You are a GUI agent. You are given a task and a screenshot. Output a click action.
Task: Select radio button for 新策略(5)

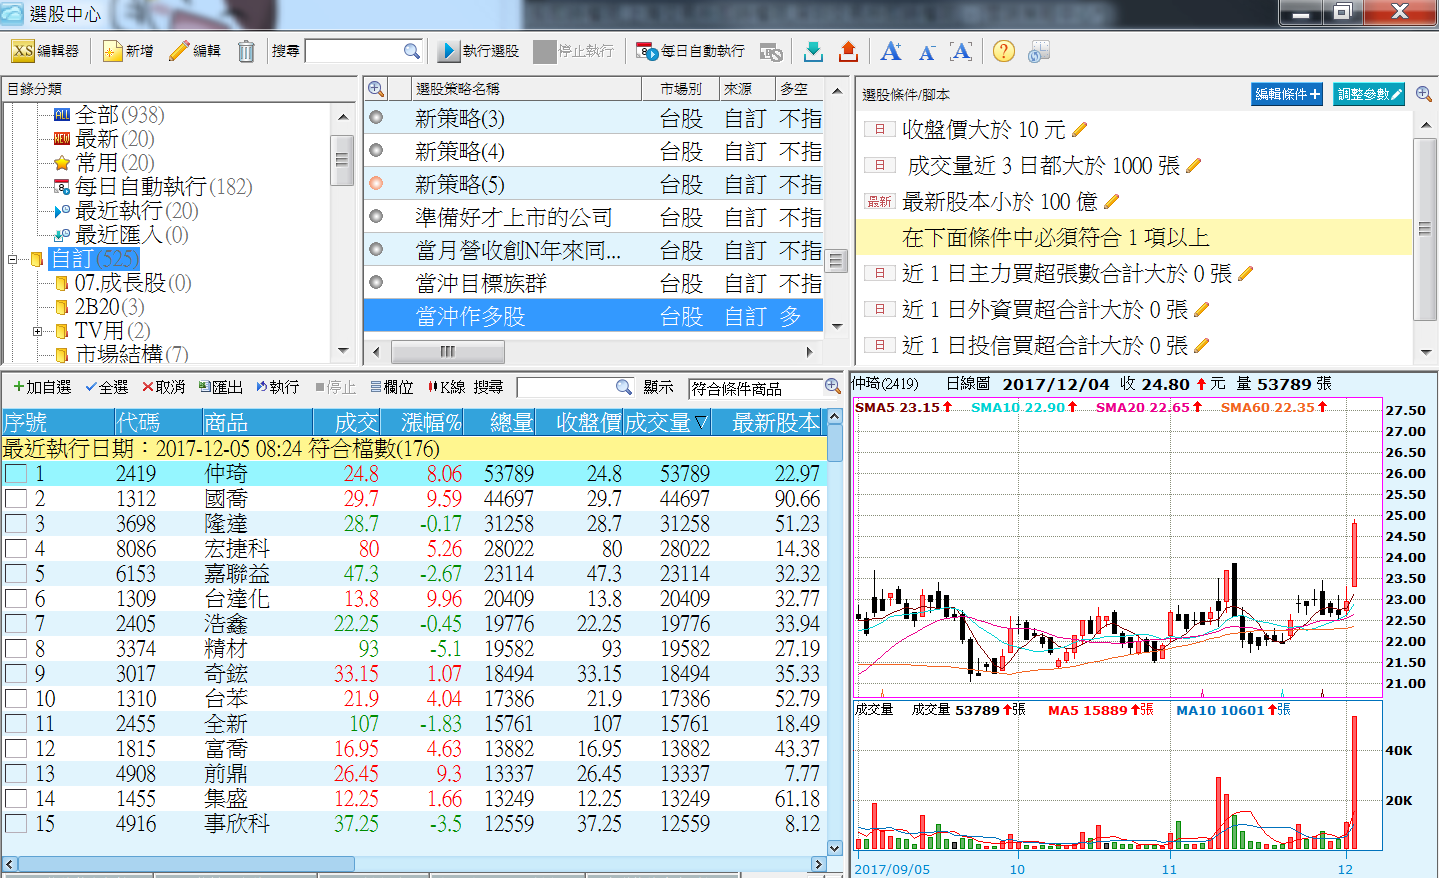tap(376, 184)
